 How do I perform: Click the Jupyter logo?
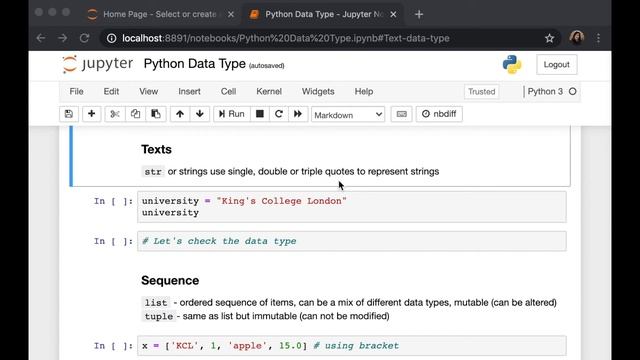[x=98, y=64]
